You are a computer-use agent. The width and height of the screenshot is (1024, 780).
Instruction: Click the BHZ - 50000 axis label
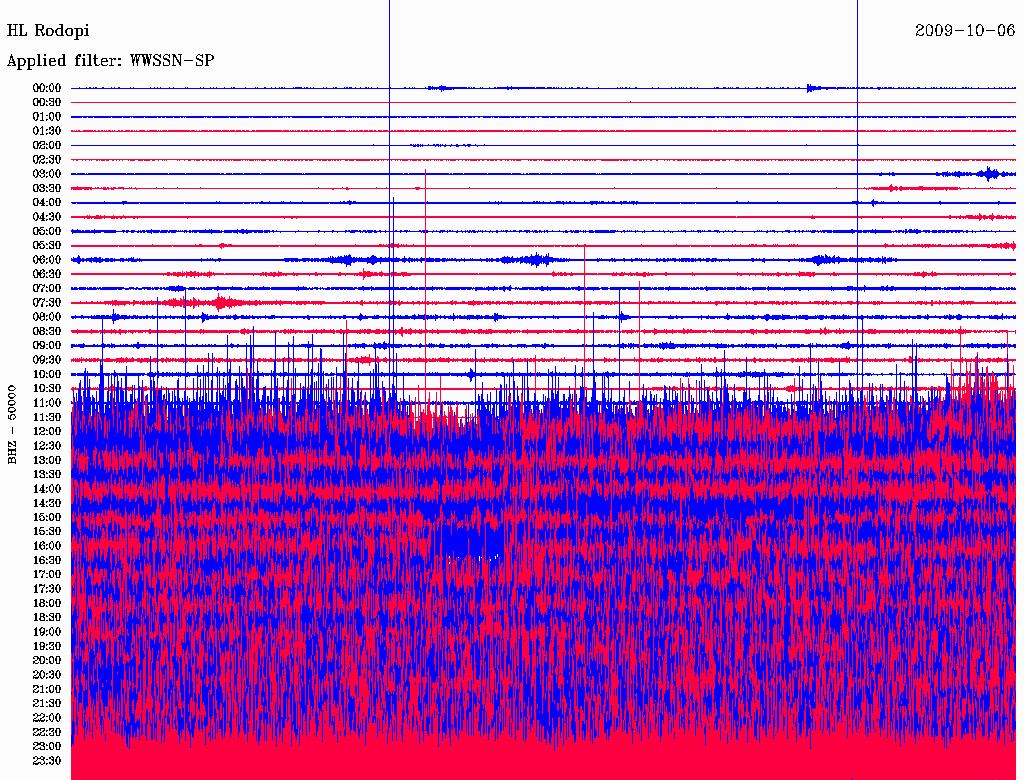[12, 425]
